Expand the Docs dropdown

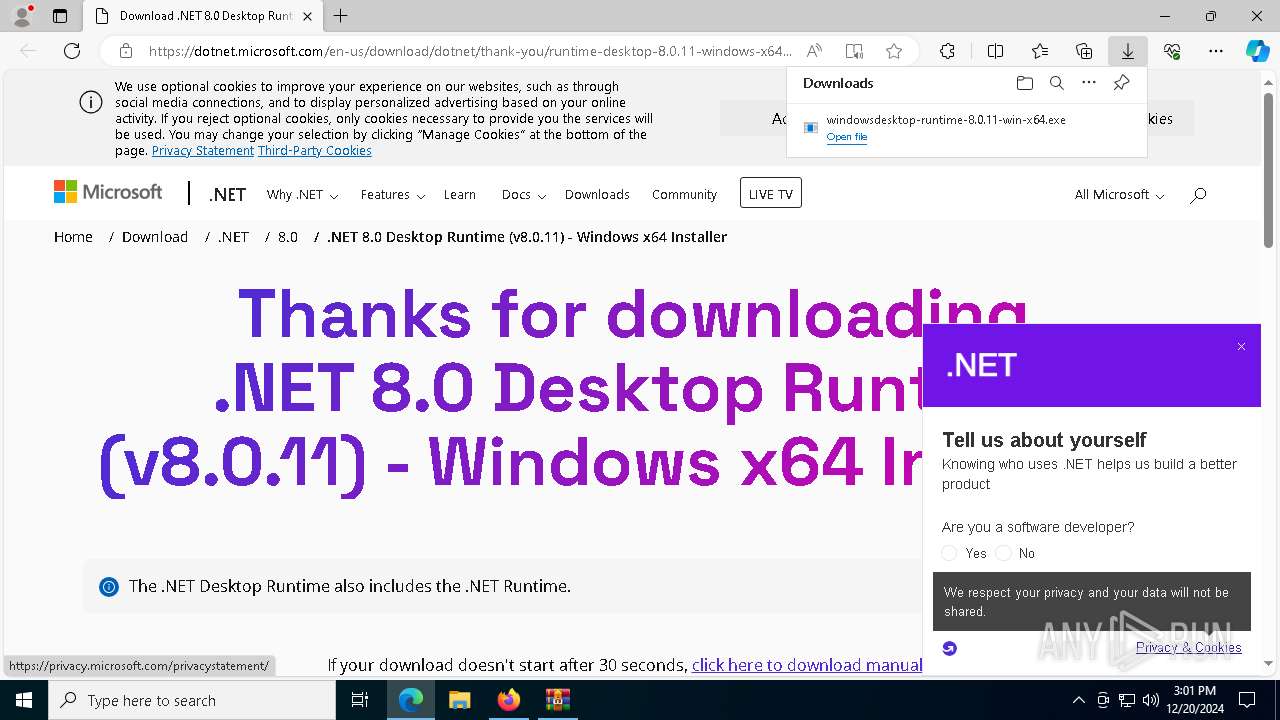(x=524, y=195)
